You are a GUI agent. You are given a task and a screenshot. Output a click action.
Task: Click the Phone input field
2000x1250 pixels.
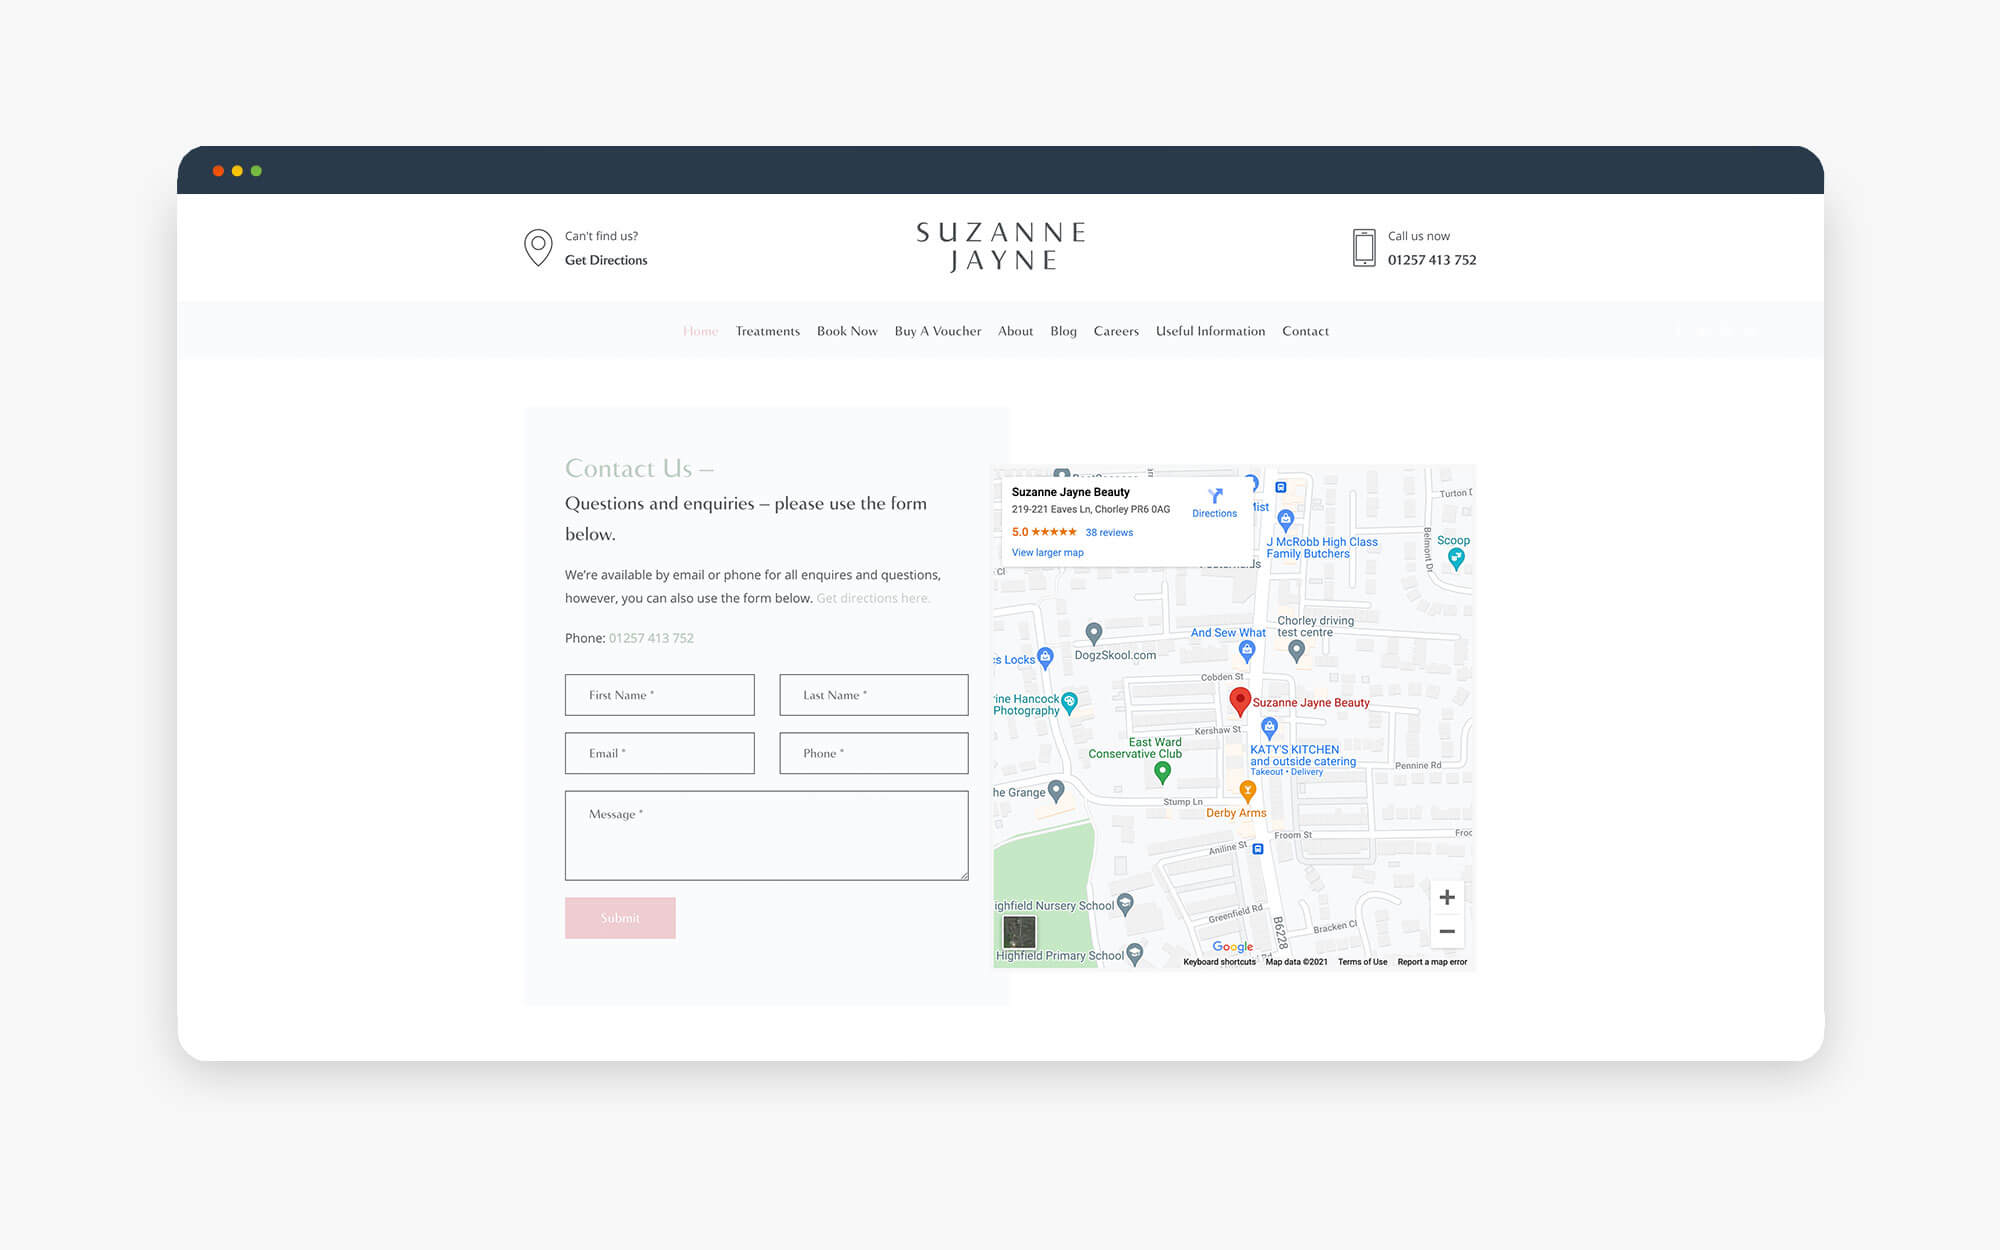pyautogui.click(x=874, y=753)
